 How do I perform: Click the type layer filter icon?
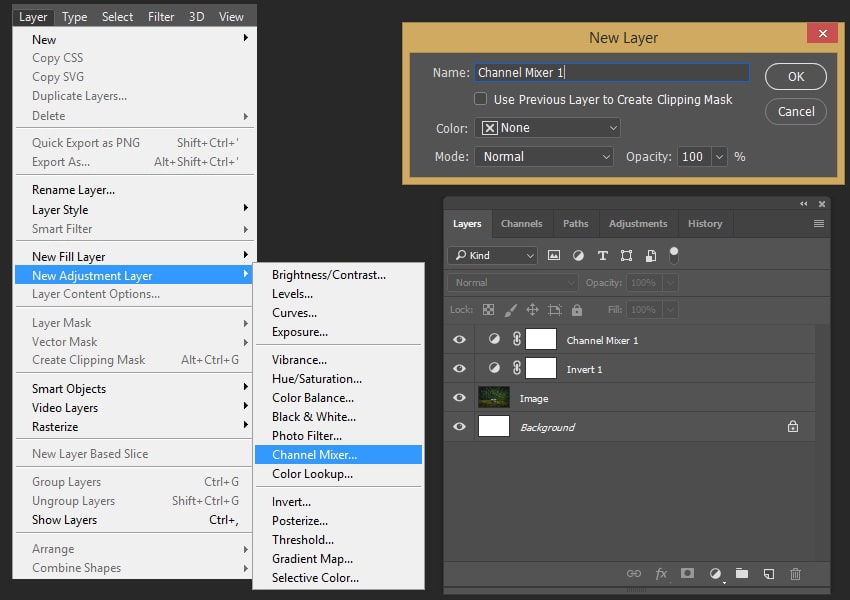pos(602,255)
